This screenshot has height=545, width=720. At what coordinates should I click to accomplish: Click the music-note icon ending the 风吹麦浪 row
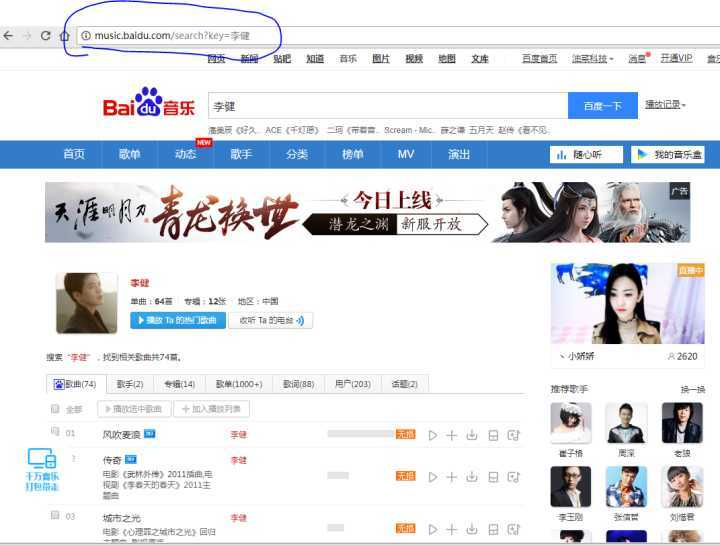513,435
